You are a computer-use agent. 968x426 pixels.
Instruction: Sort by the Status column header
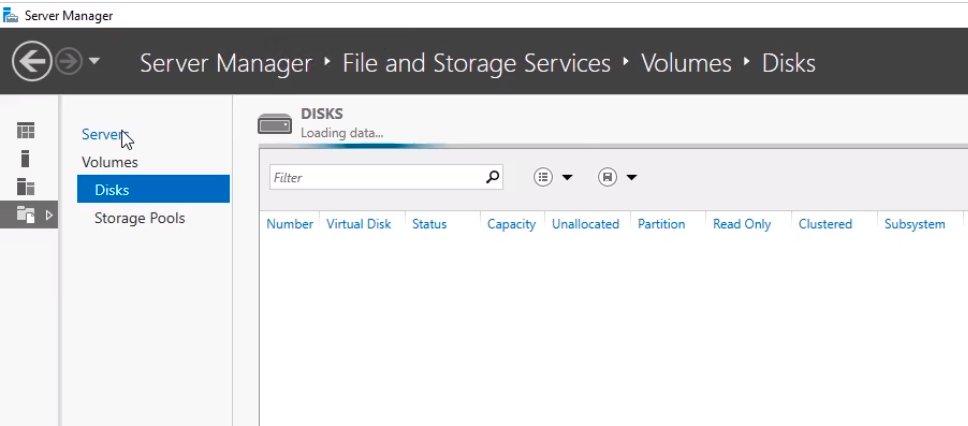coord(429,224)
